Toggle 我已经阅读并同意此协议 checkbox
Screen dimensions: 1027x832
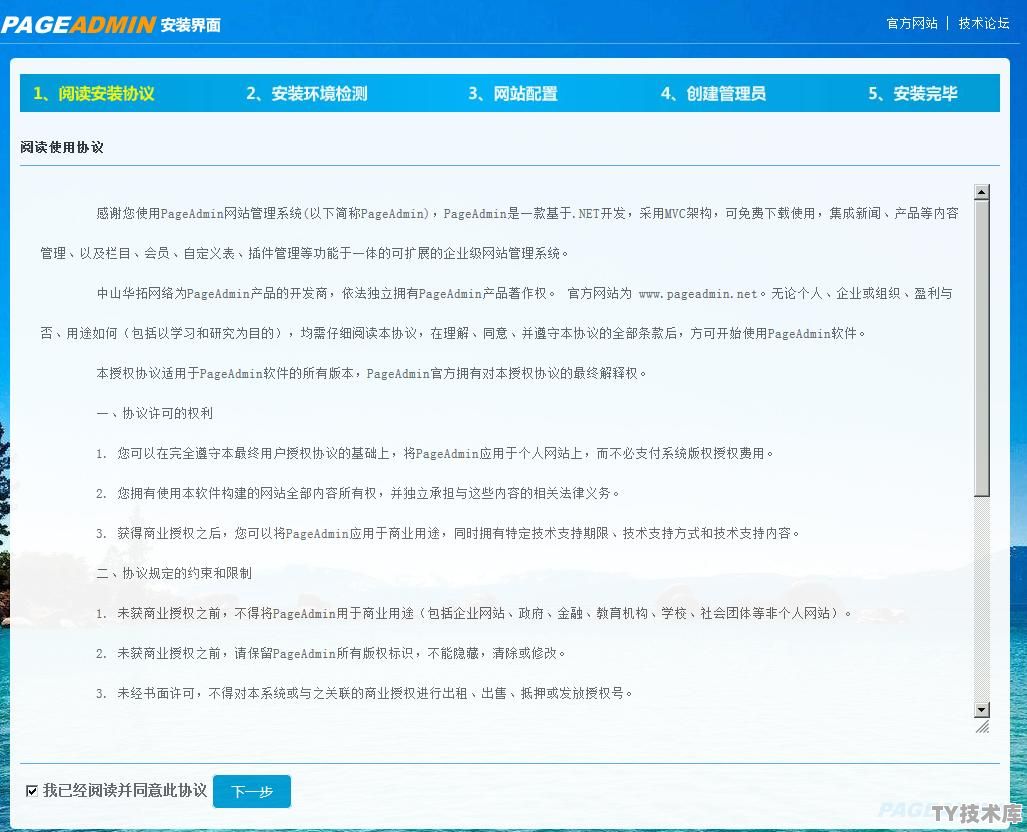click(x=31, y=791)
